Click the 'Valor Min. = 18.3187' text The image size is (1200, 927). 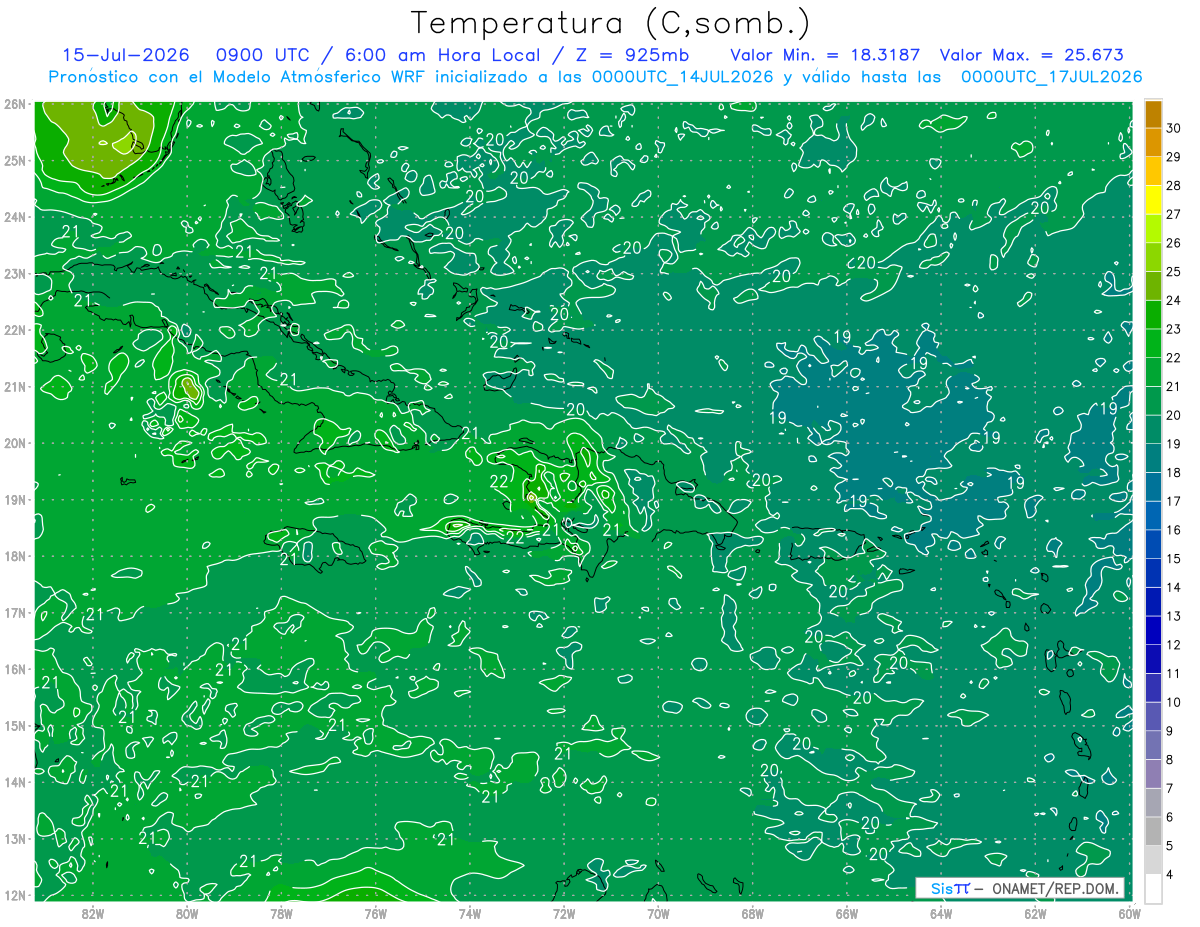pos(825,55)
